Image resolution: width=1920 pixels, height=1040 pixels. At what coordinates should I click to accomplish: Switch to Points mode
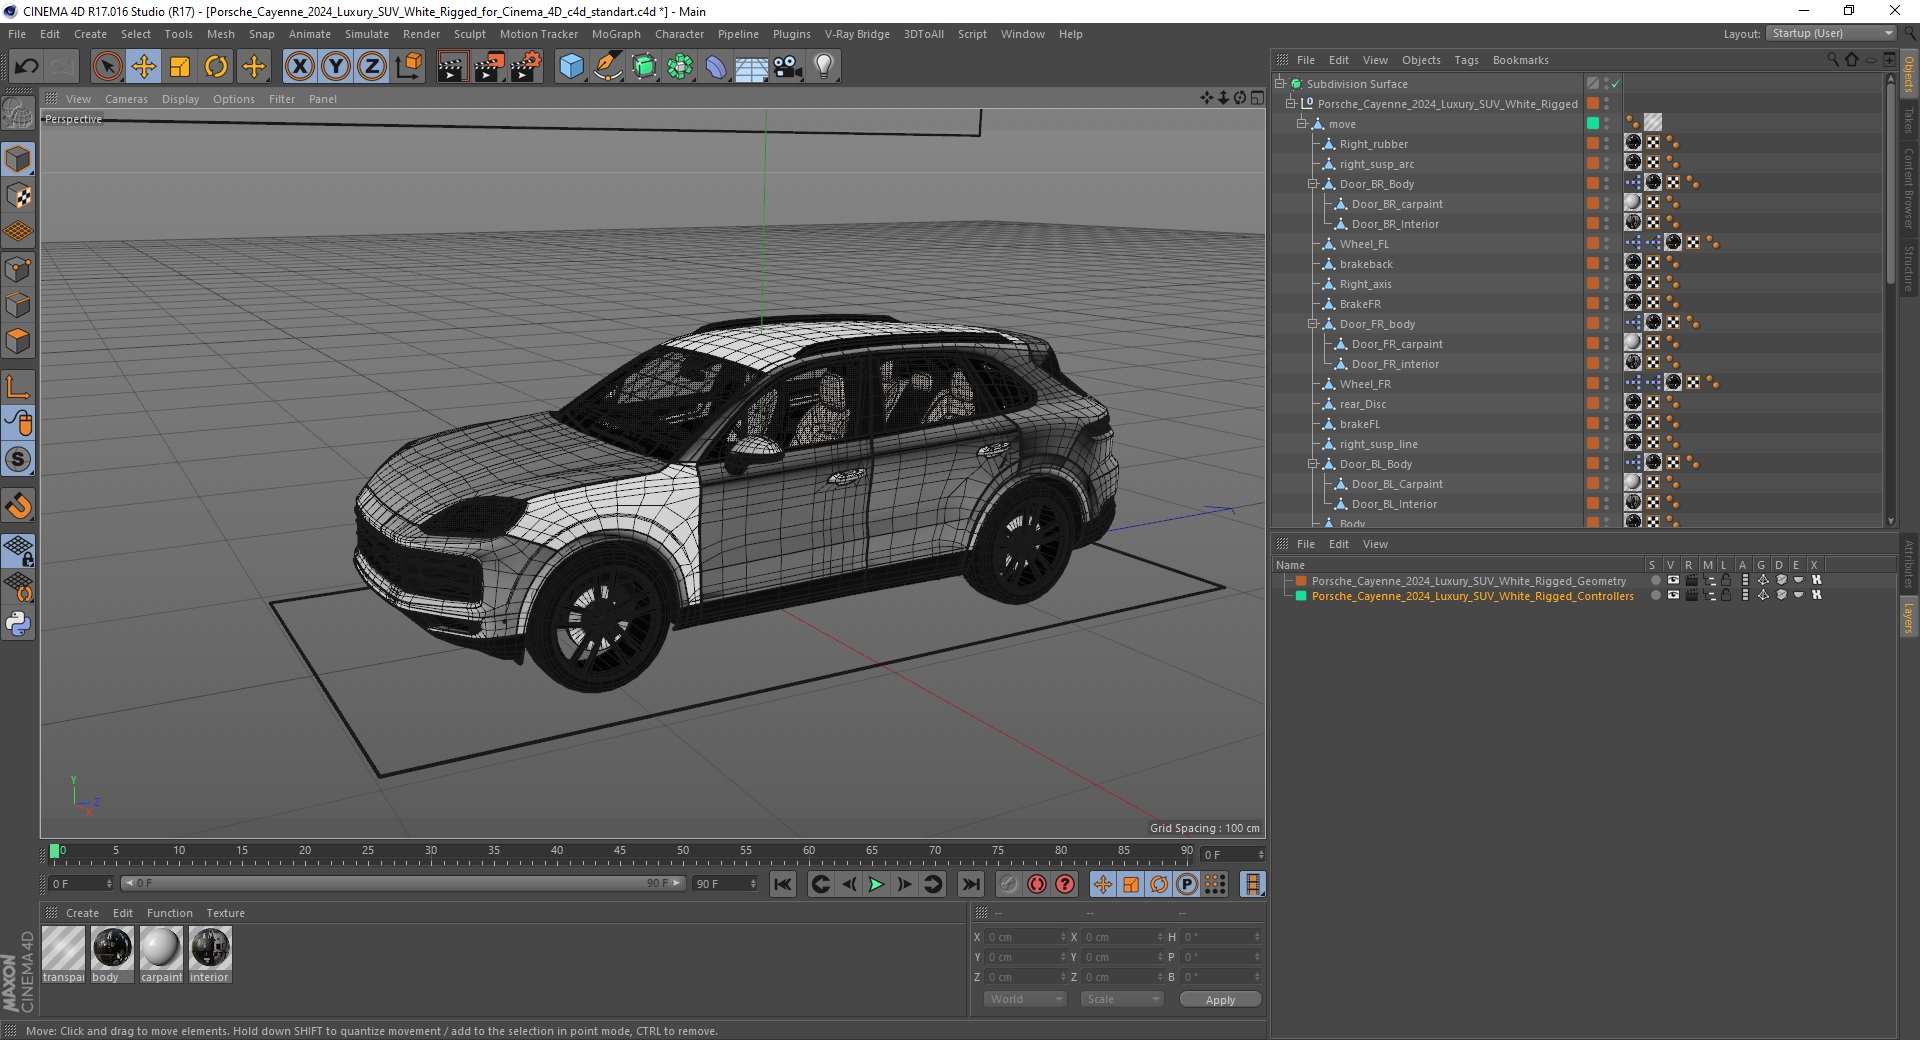[18, 269]
